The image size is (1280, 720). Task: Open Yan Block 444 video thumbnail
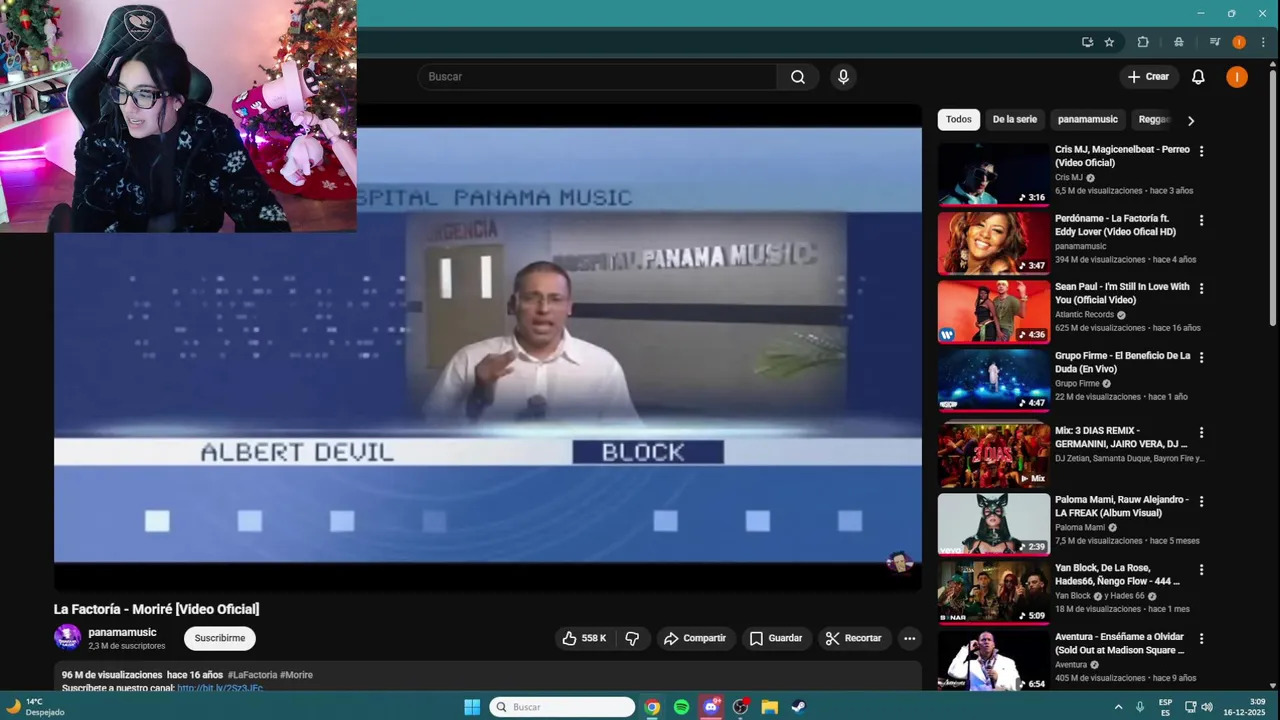click(993, 593)
